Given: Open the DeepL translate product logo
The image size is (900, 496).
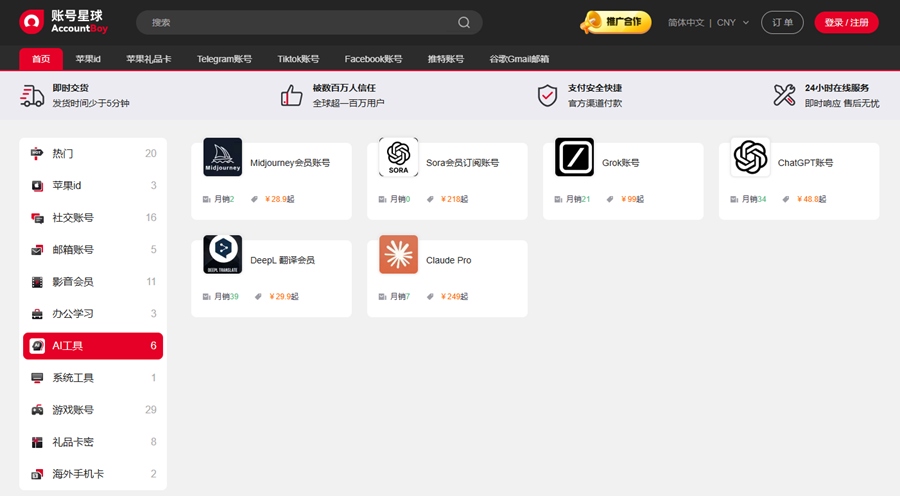Looking at the screenshot, I should click(223, 254).
